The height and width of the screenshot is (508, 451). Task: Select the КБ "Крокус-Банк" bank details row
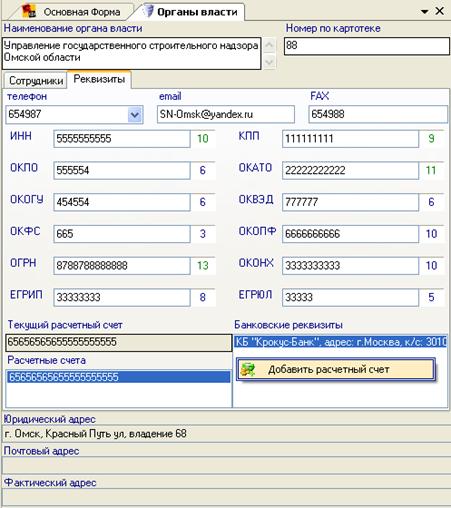[x=340, y=342]
